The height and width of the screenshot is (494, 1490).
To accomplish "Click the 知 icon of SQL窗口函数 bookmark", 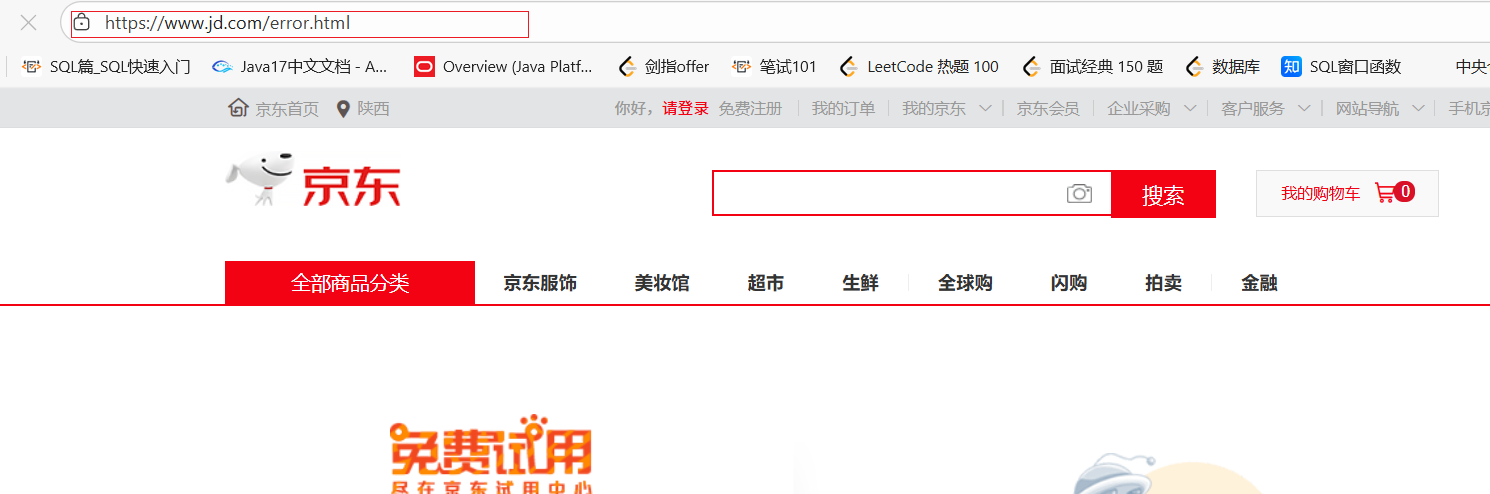I will point(1291,67).
